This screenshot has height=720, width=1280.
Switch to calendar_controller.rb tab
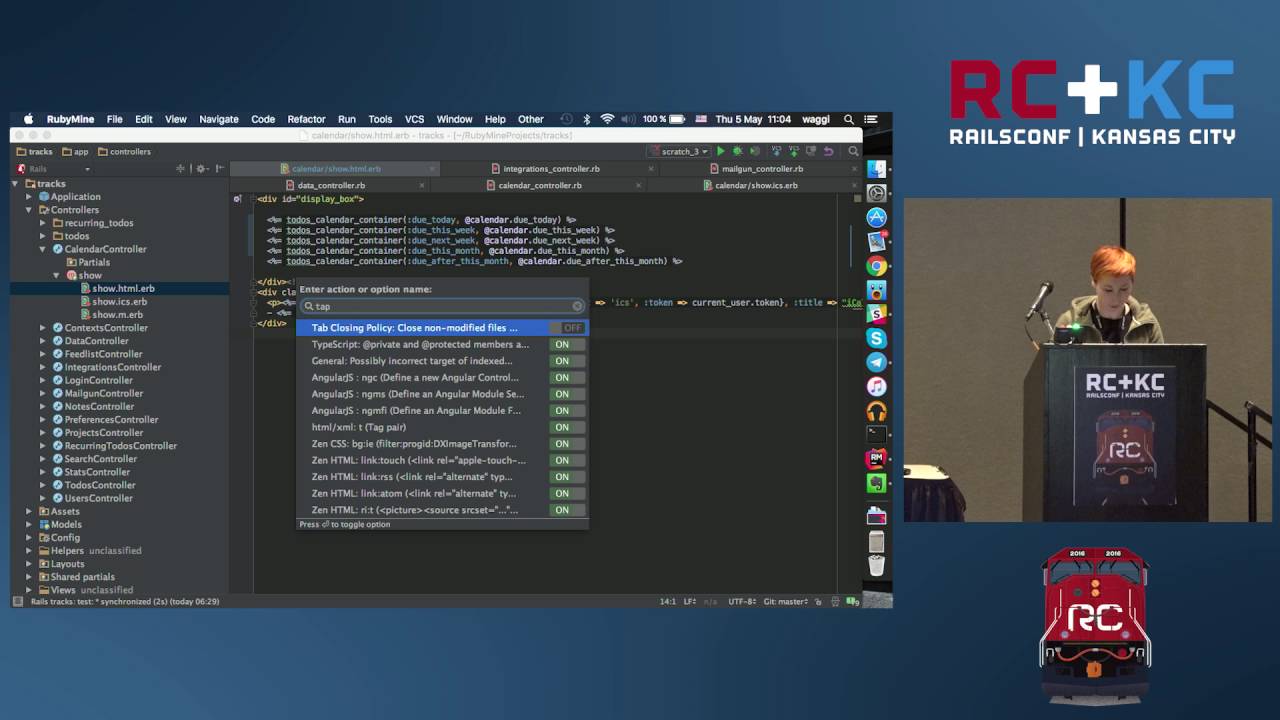click(x=540, y=185)
